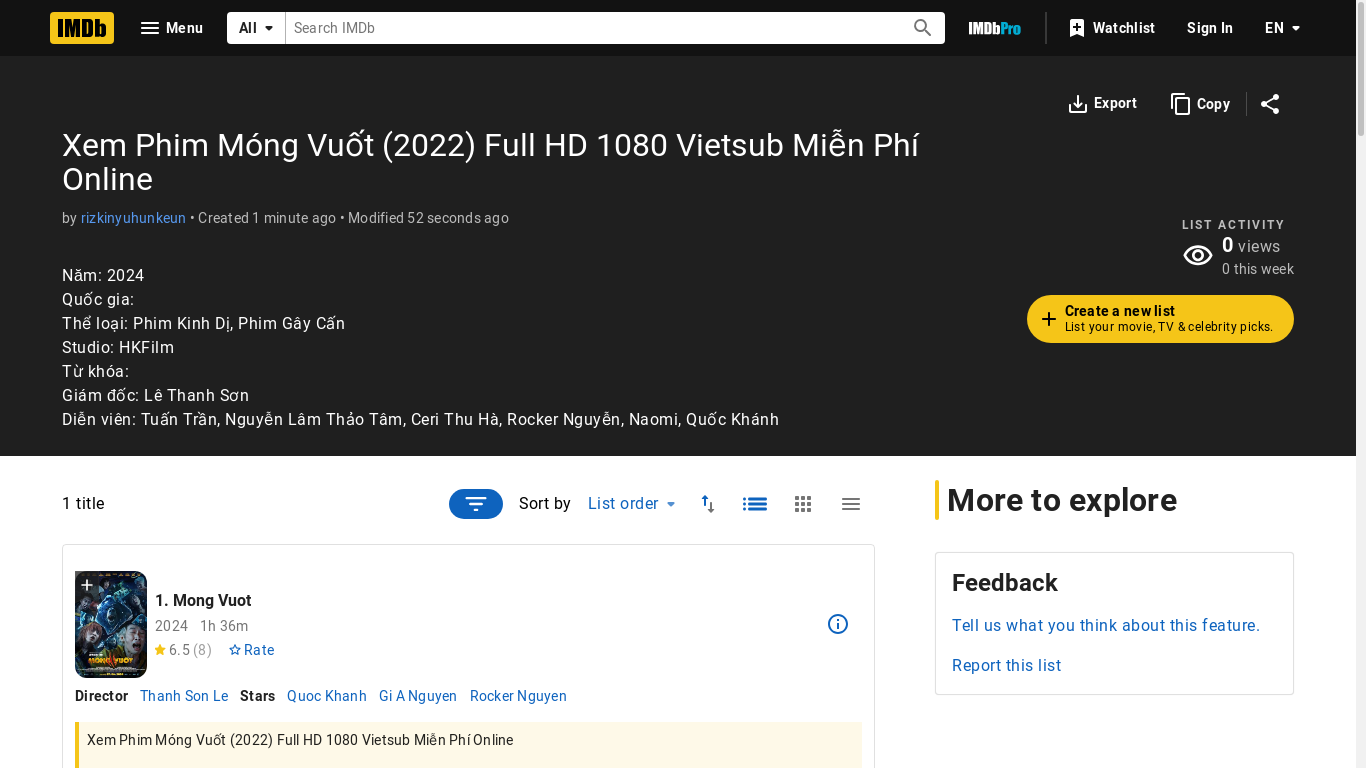This screenshot has width=1366, height=768.
Task: Open director Thanh Son Le page
Action: (x=184, y=696)
